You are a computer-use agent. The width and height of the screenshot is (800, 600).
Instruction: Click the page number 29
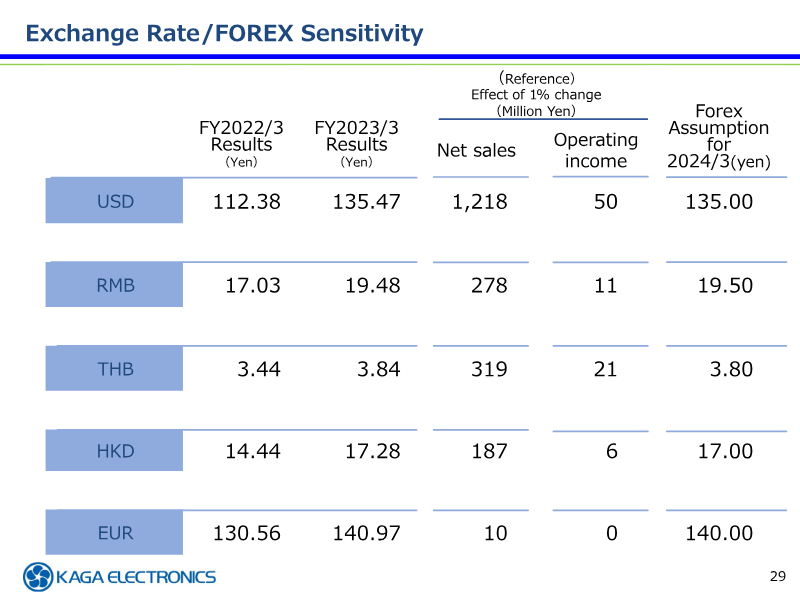click(778, 576)
